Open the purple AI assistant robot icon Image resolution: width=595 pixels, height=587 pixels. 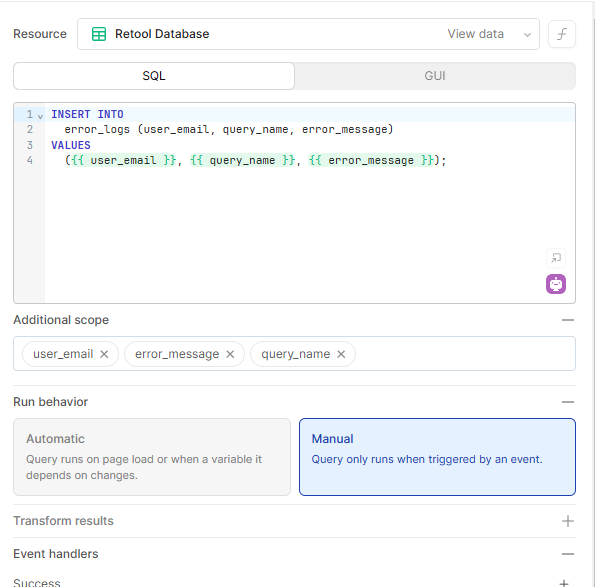click(556, 284)
